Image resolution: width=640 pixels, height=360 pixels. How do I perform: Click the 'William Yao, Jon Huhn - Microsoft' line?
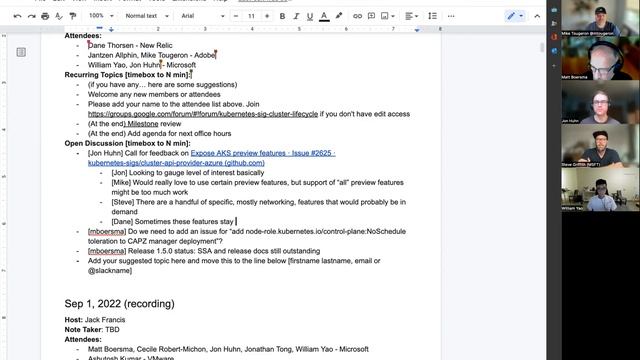coord(142,65)
